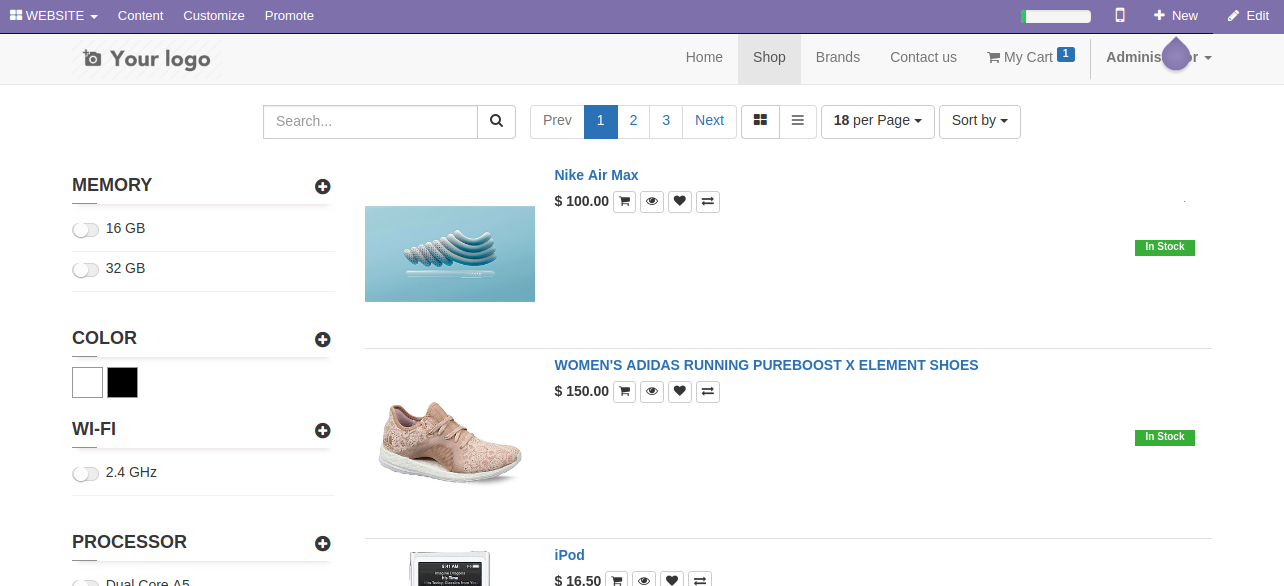
Task: Navigate to Brands page
Action: (x=837, y=57)
